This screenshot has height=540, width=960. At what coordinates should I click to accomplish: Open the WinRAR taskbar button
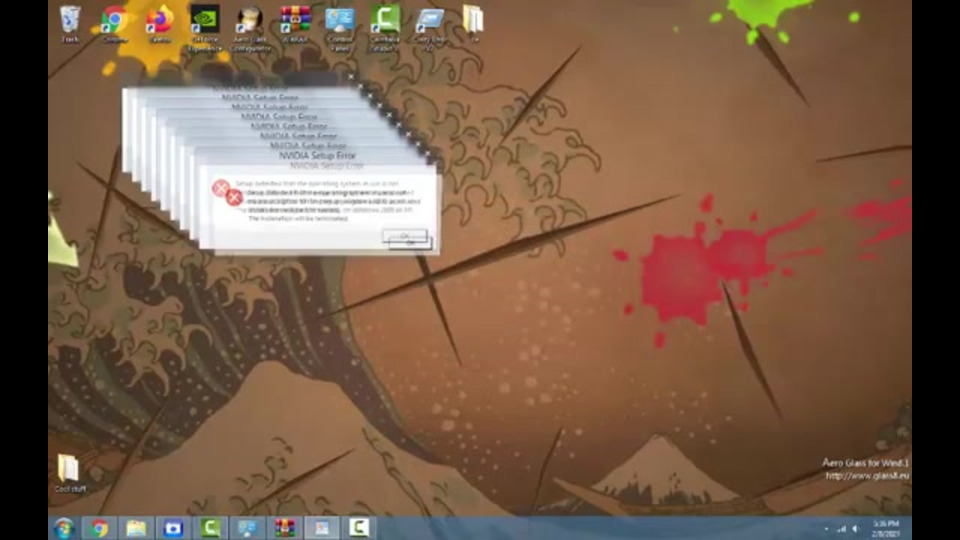(285, 528)
